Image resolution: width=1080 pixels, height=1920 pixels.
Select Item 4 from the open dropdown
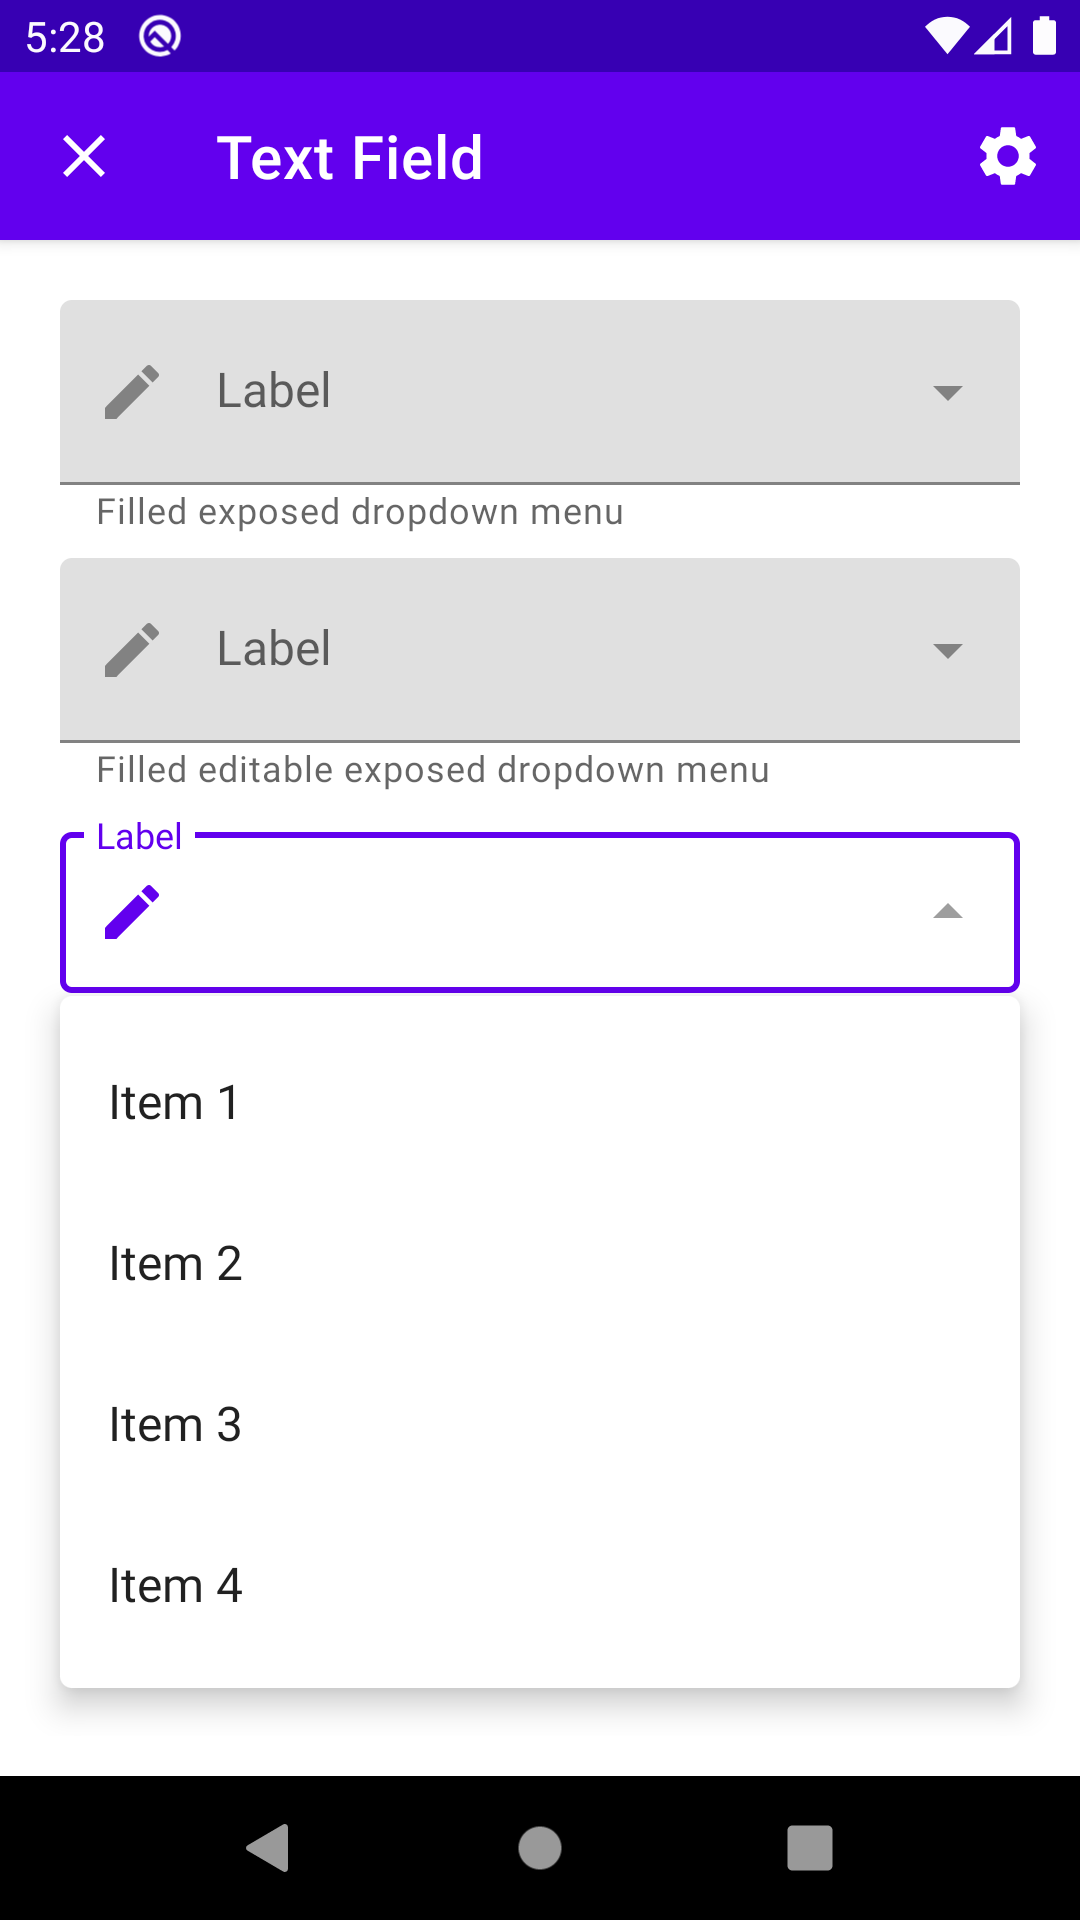coord(175,1584)
